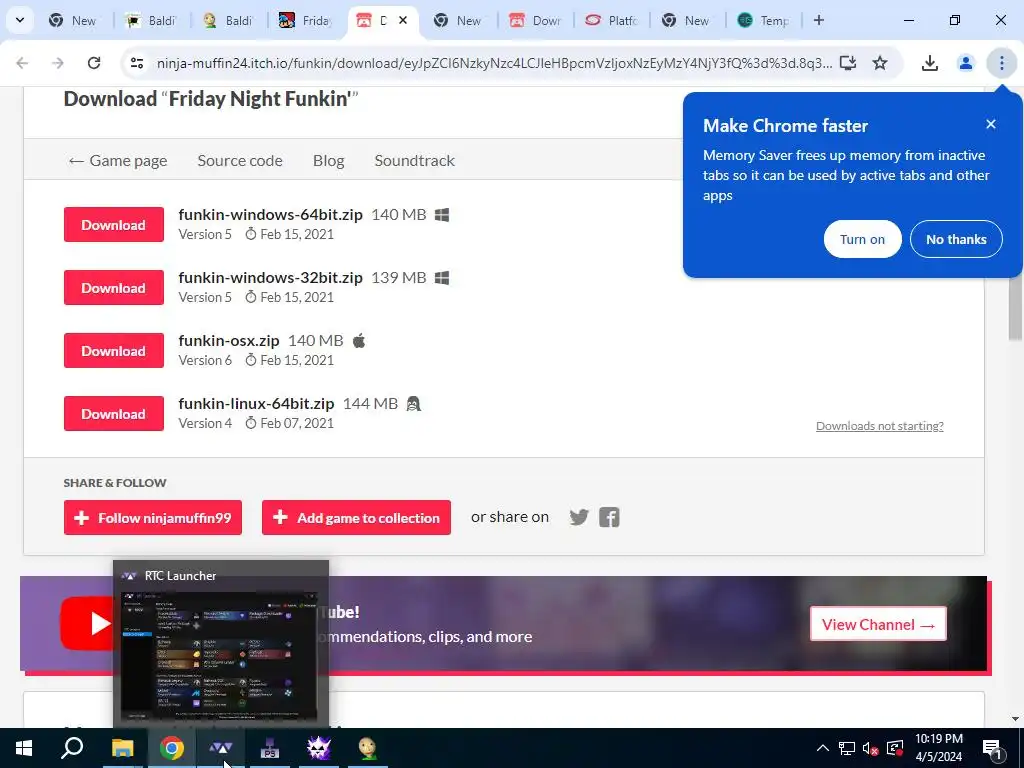Viewport: 1024px width, 768px height.
Task: View site information icon in address bar
Action: point(136,63)
